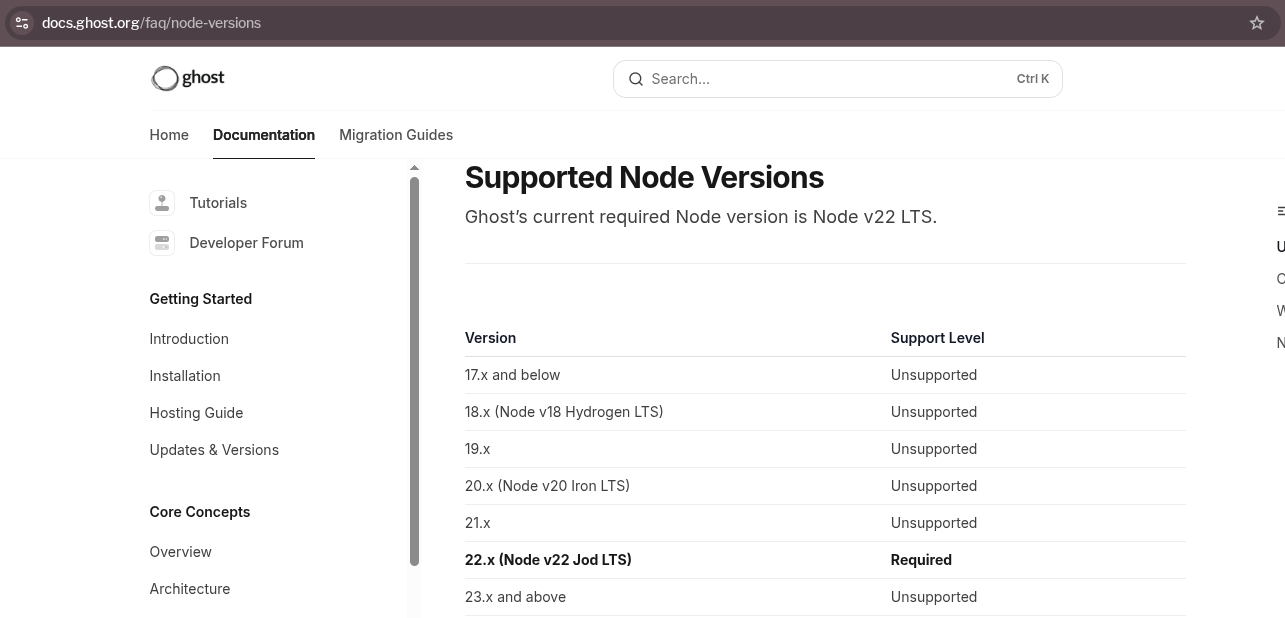Click the Ghost logo
This screenshot has height=618, width=1285.
187,78
